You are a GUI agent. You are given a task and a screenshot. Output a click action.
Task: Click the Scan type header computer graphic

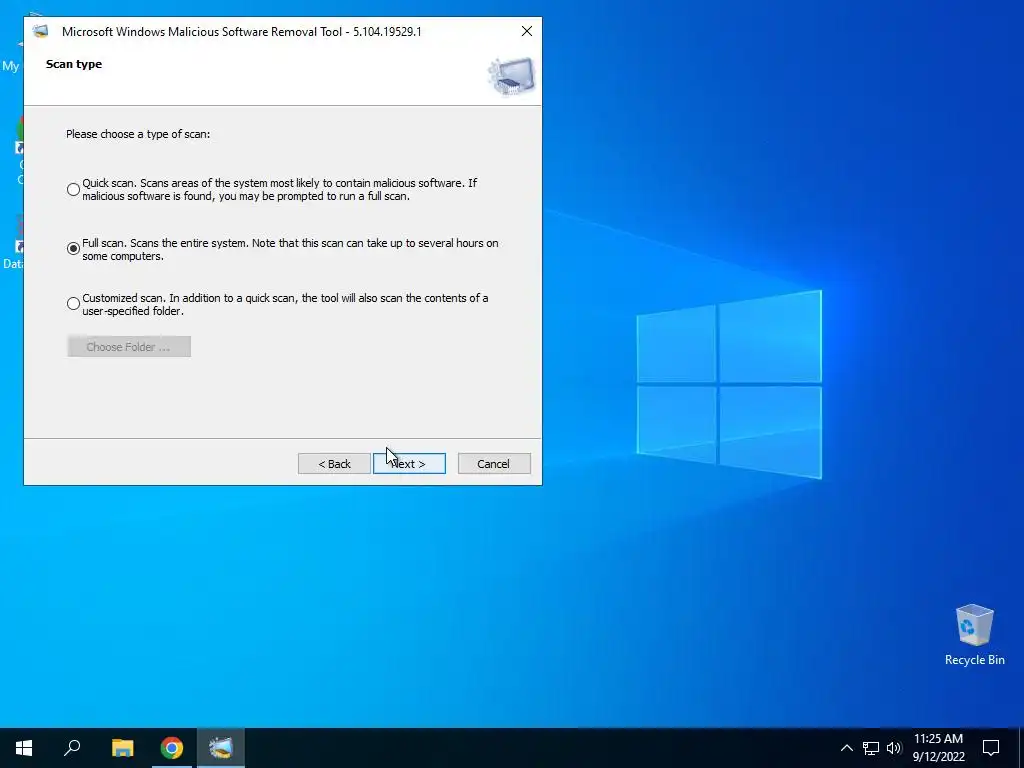(511, 76)
